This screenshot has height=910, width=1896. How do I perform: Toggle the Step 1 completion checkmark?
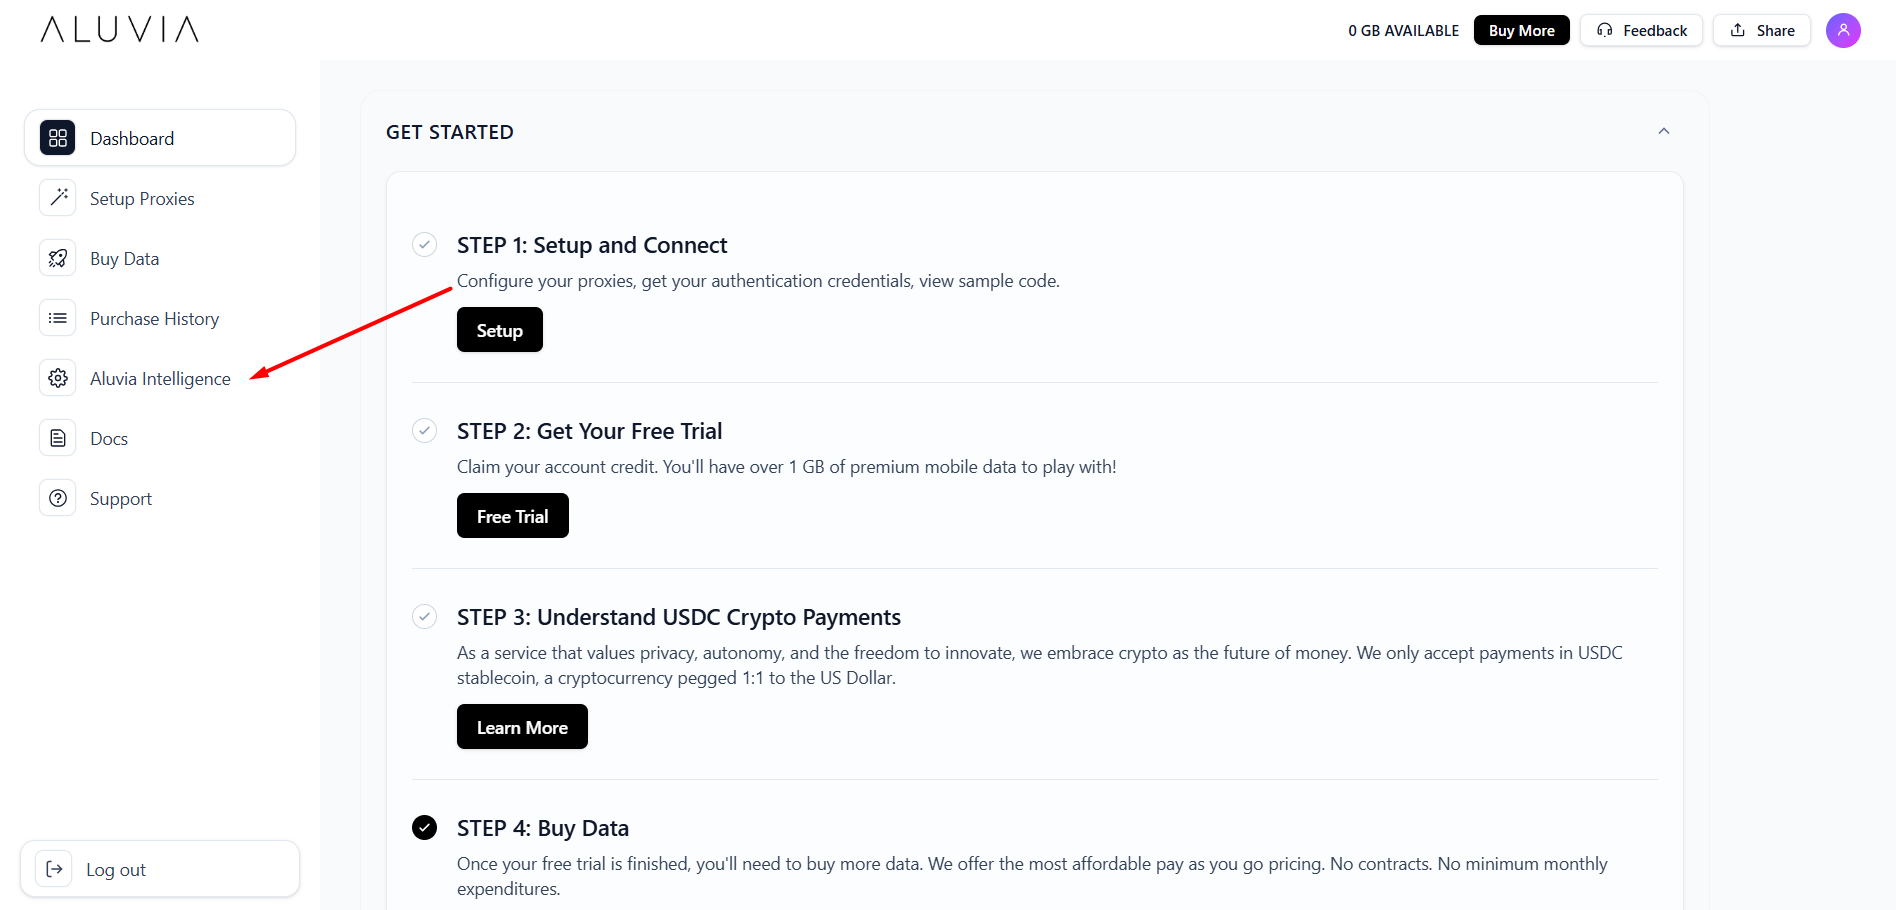425,245
